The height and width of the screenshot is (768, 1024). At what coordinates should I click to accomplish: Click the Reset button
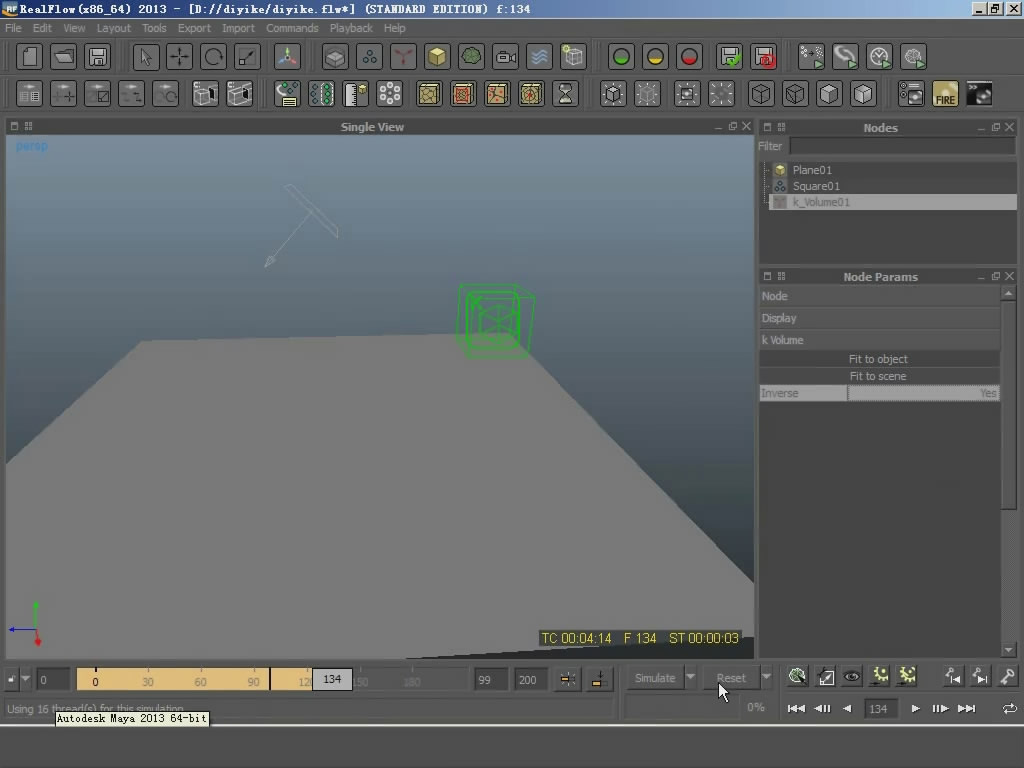[x=731, y=678]
